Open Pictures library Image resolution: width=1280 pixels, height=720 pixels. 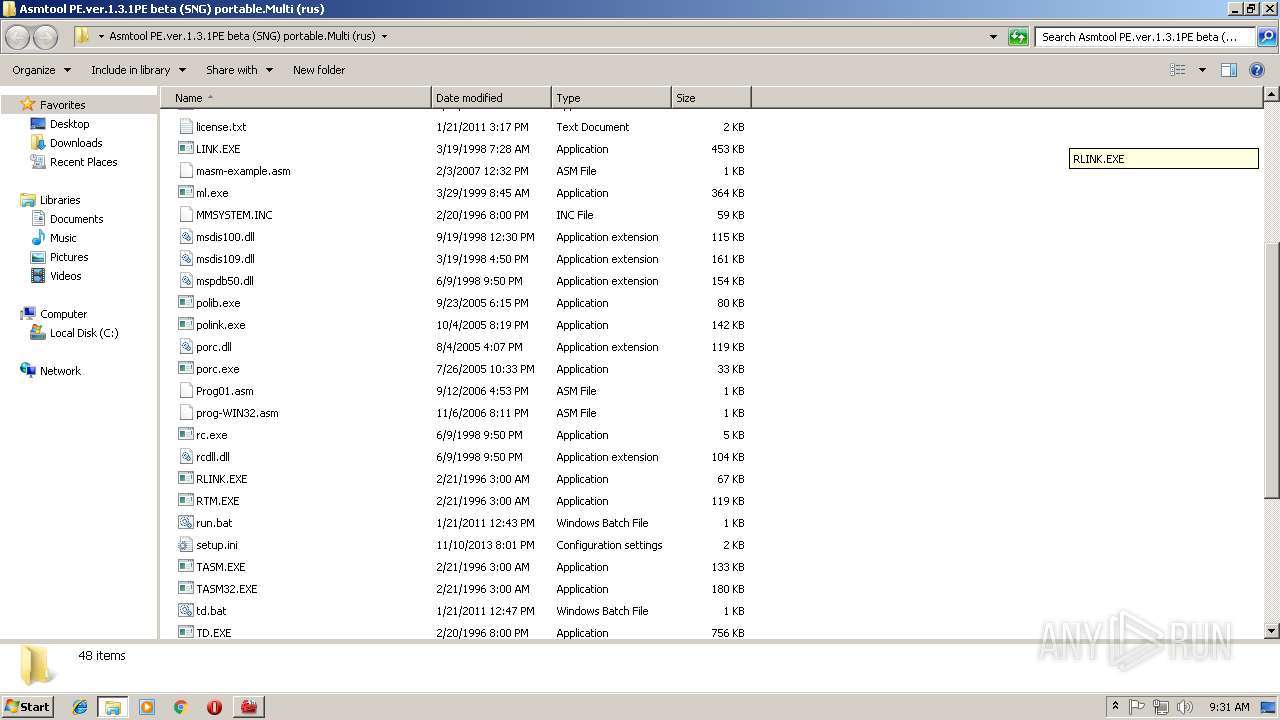69,257
